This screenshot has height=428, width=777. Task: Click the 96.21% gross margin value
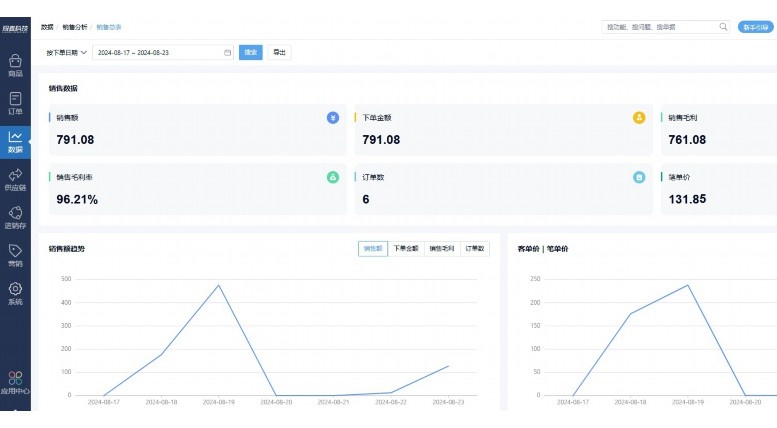click(77, 199)
